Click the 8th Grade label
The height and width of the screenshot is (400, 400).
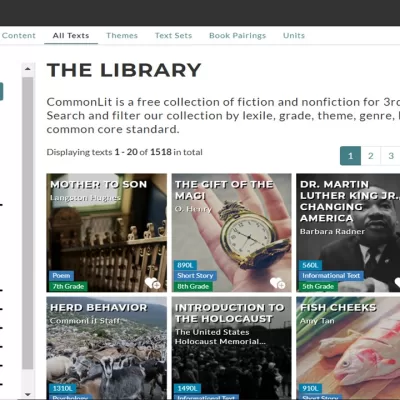pos(193,286)
